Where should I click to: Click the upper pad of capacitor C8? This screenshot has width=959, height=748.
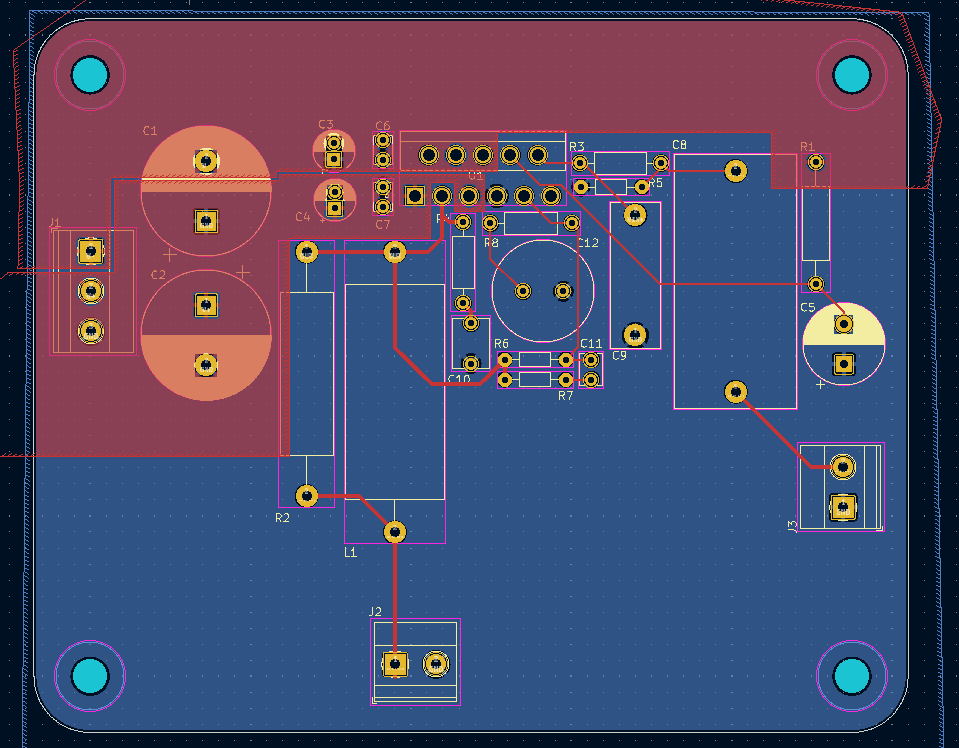[x=736, y=171]
